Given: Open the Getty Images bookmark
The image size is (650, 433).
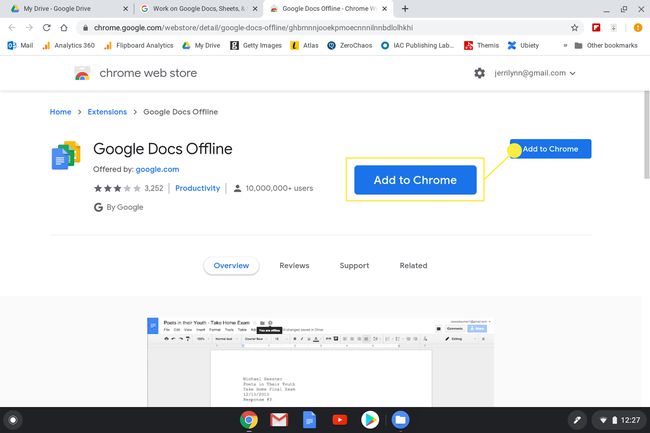Looking at the screenshot, I should coord(256,46).
